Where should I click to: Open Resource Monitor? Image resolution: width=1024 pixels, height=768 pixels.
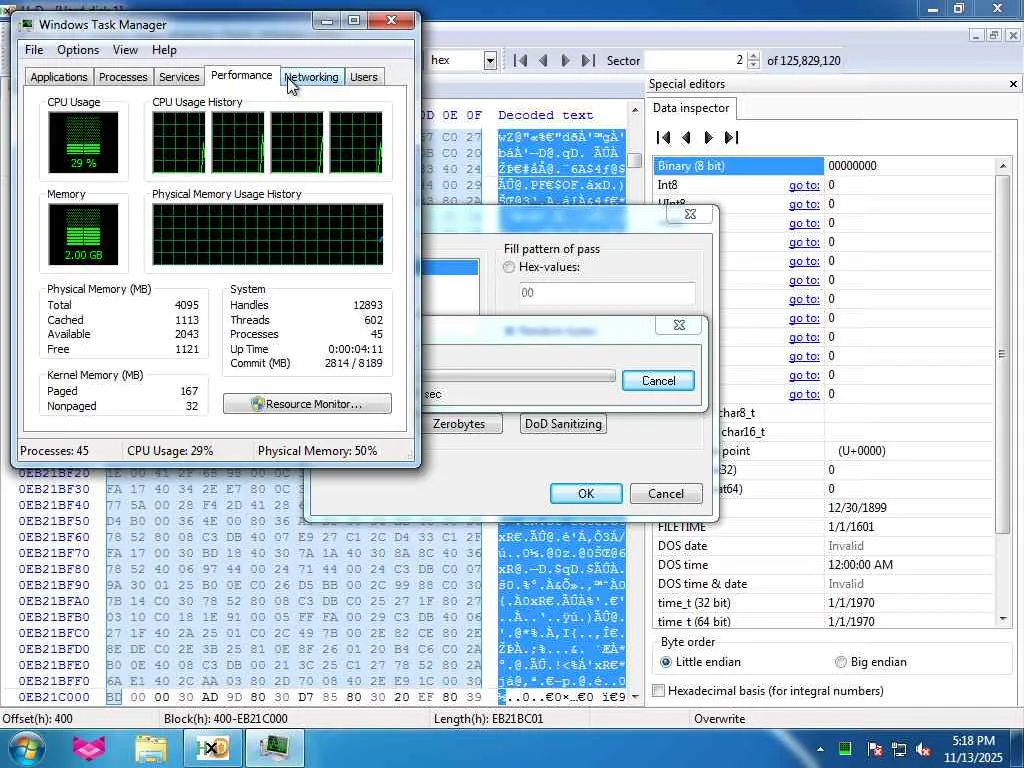(307, 404)
